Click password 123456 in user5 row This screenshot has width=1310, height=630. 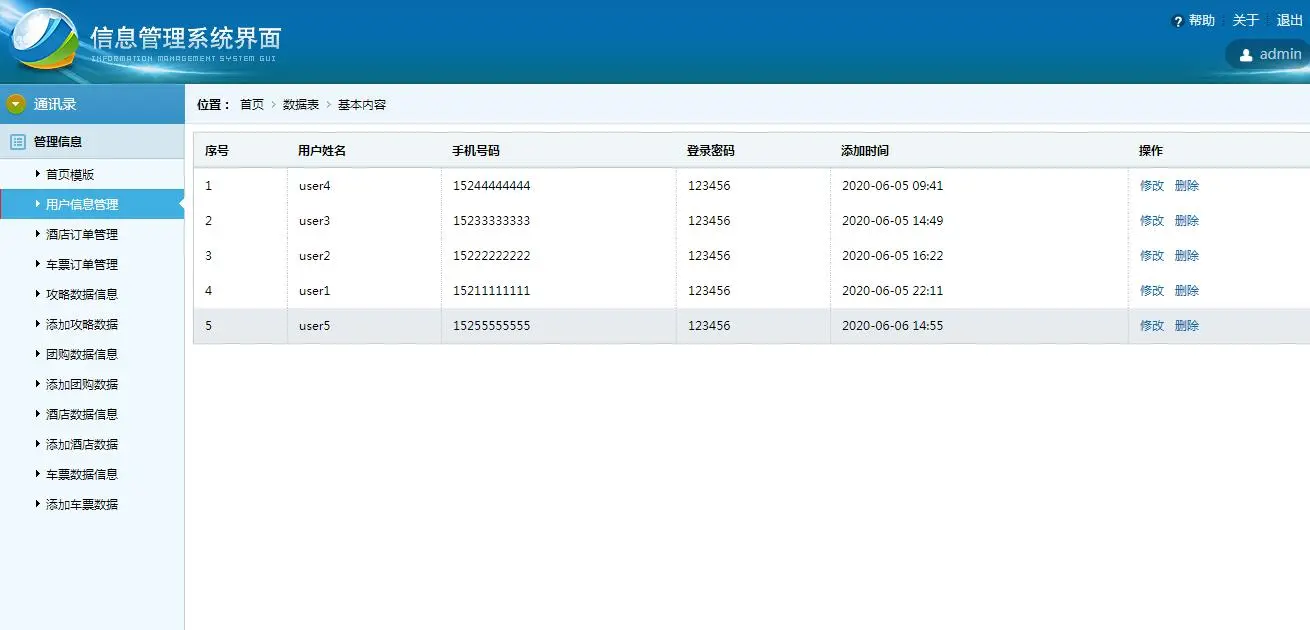[709, 325]
